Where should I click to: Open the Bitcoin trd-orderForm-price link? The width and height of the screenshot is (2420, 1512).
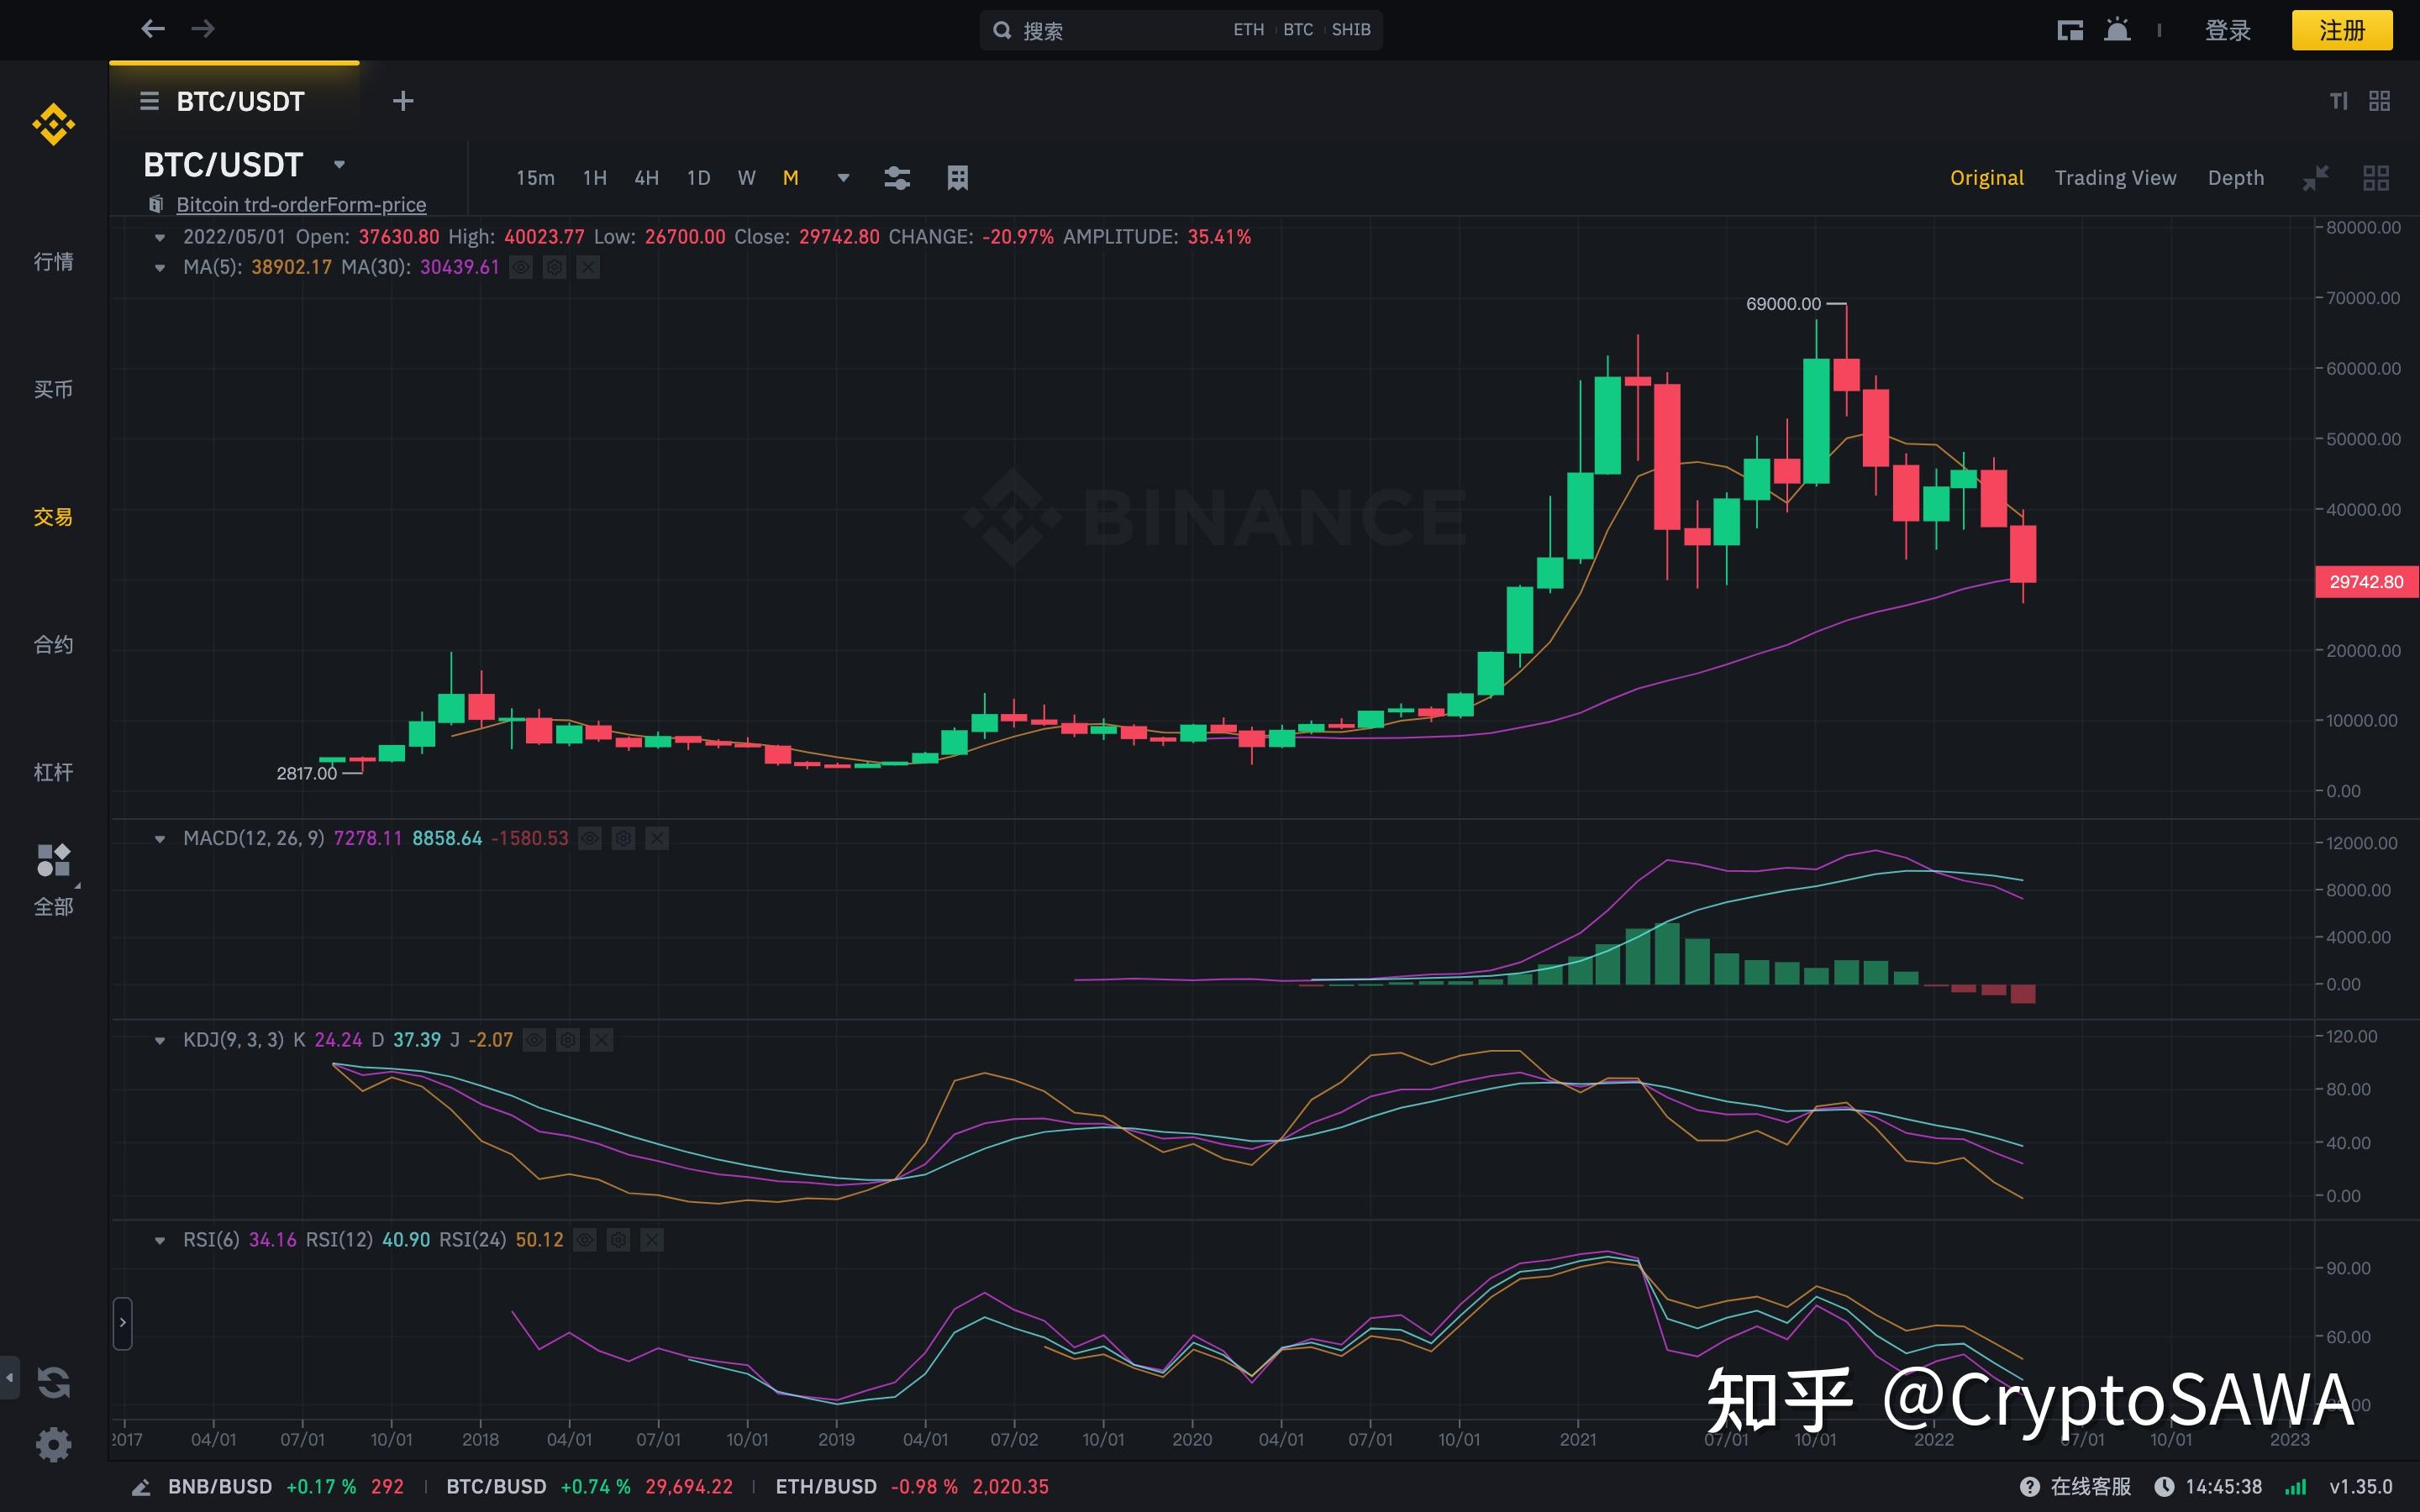click(x=301, y=205)
